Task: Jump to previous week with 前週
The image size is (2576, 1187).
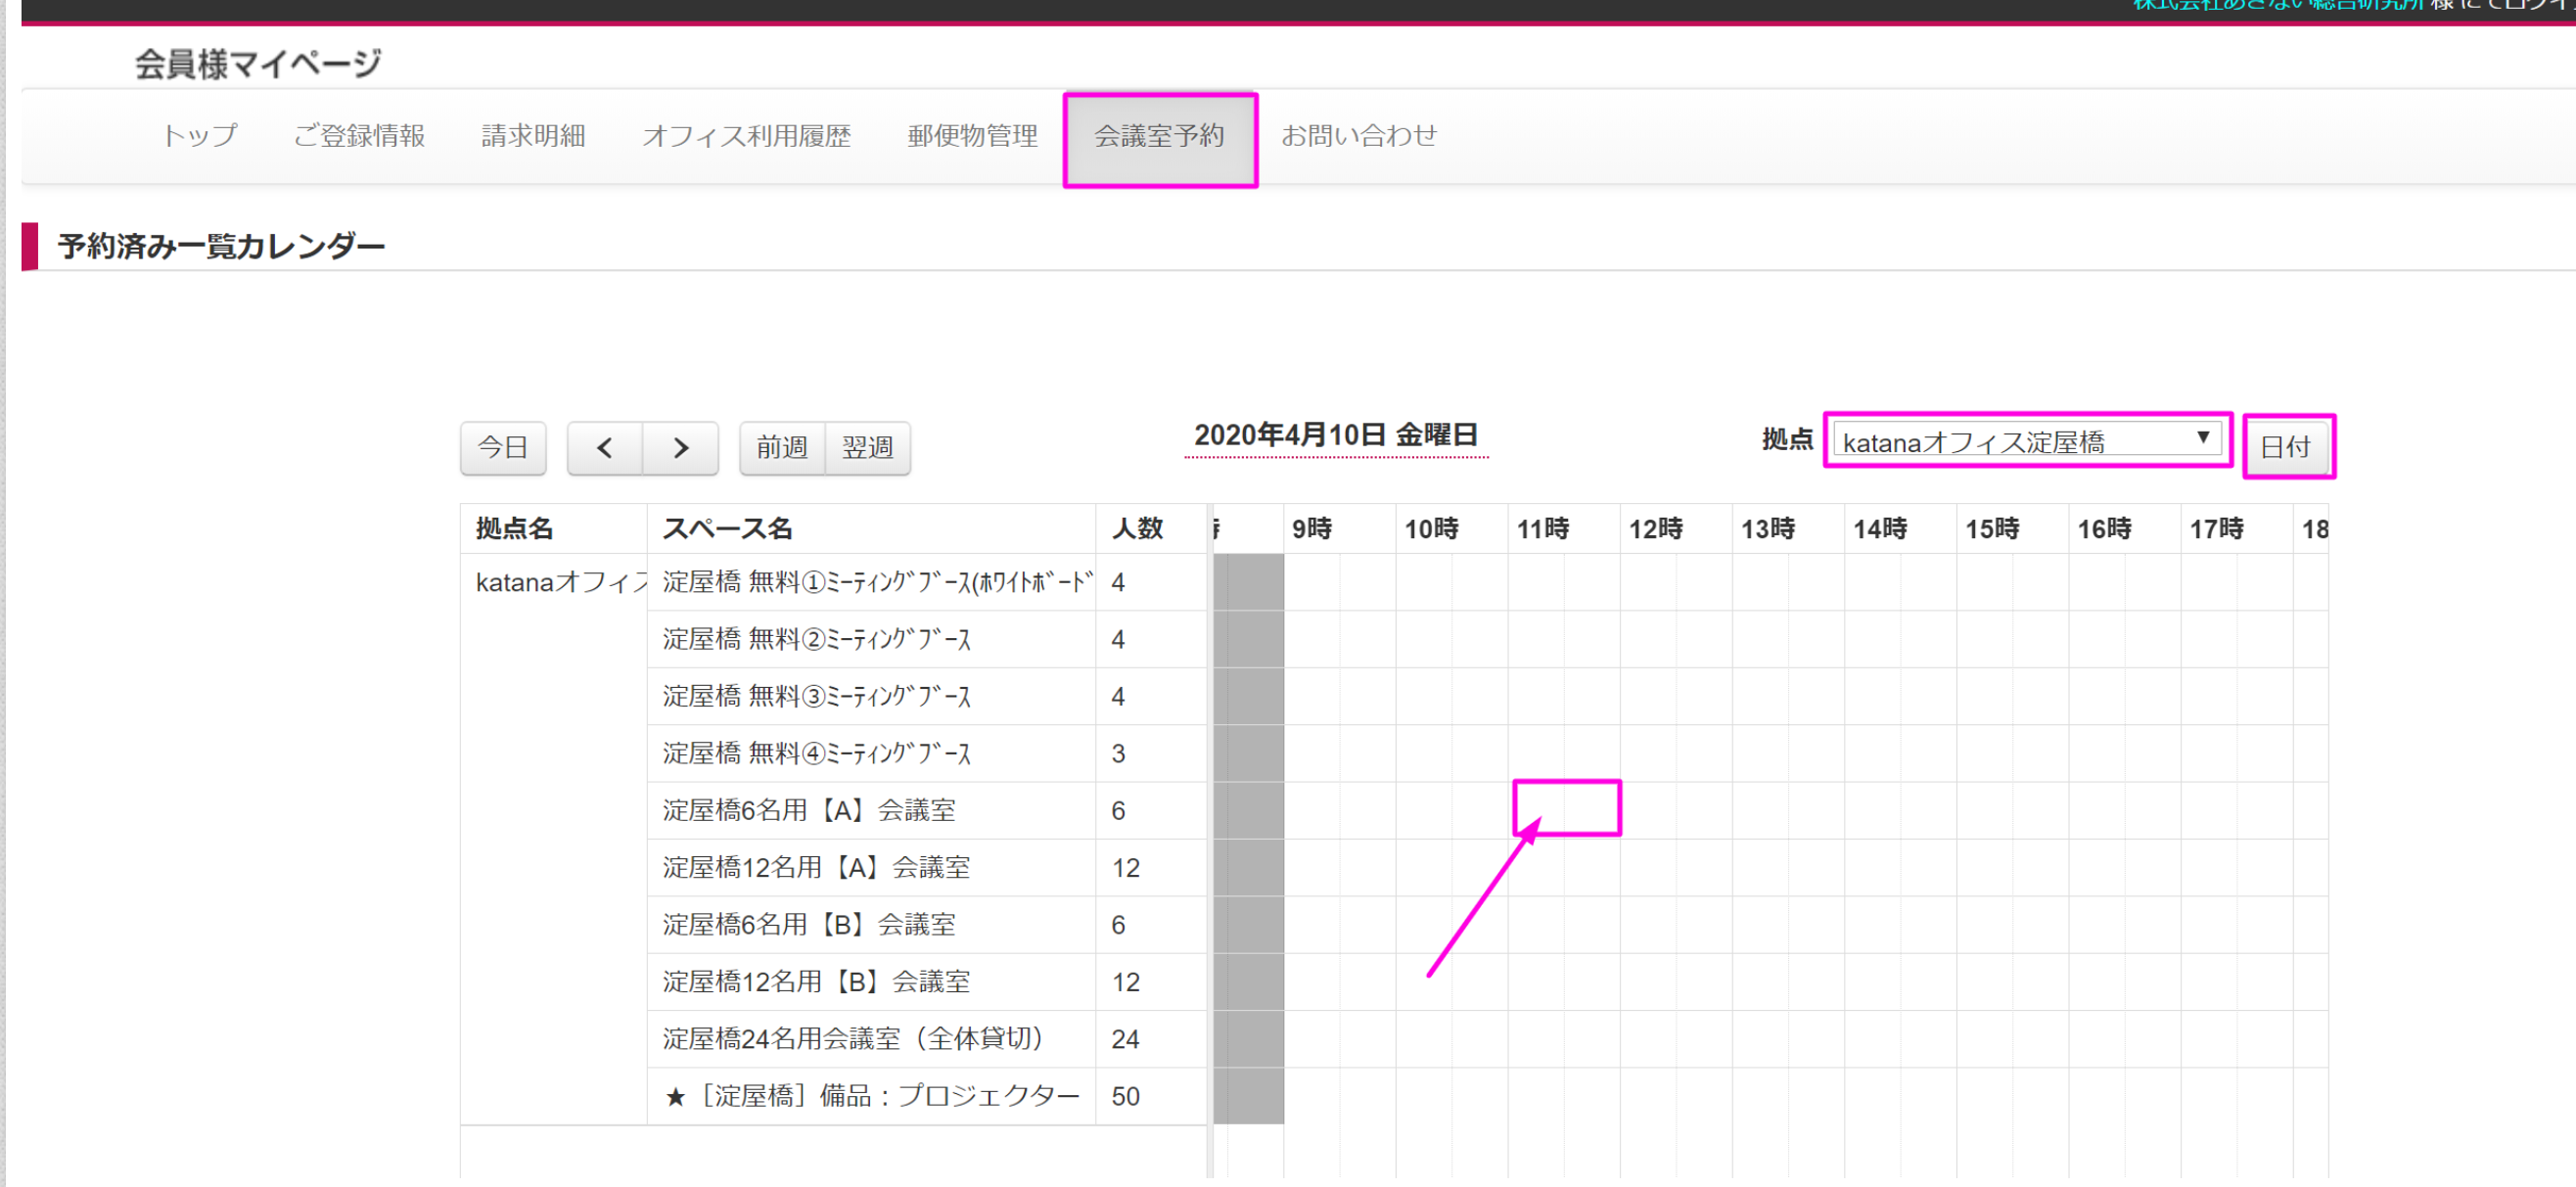Action: coord(781,447)
